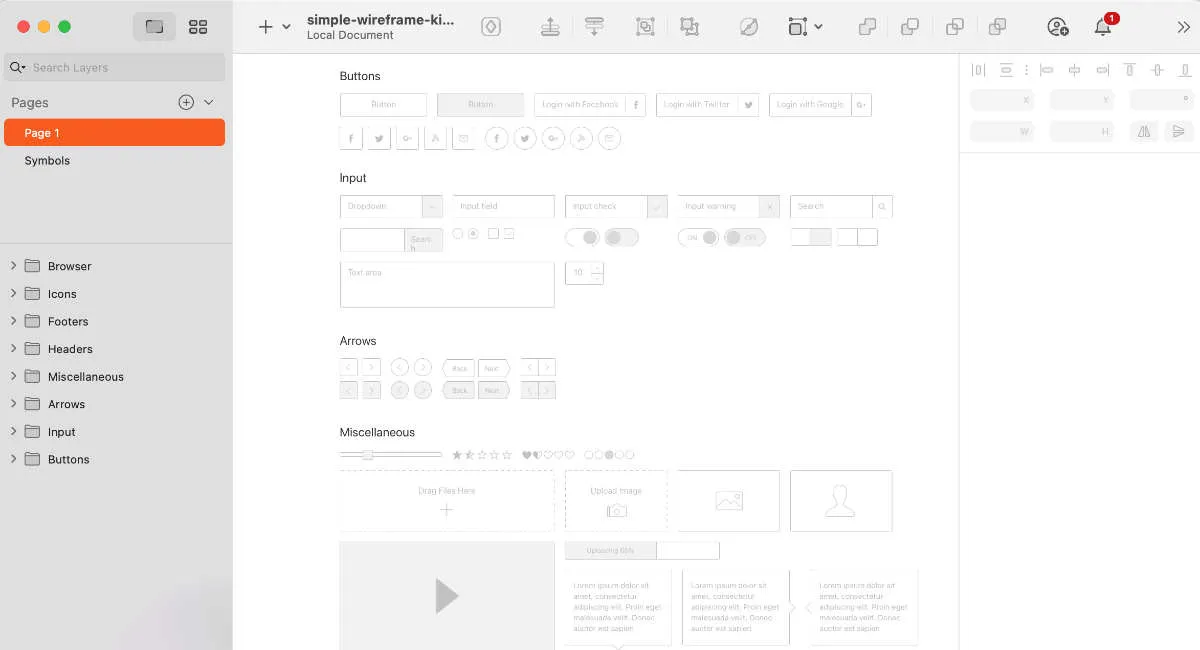Click the unselected radio button on canvas
Viewport: 1200px width, 650px height.
[x=457, y=233]
